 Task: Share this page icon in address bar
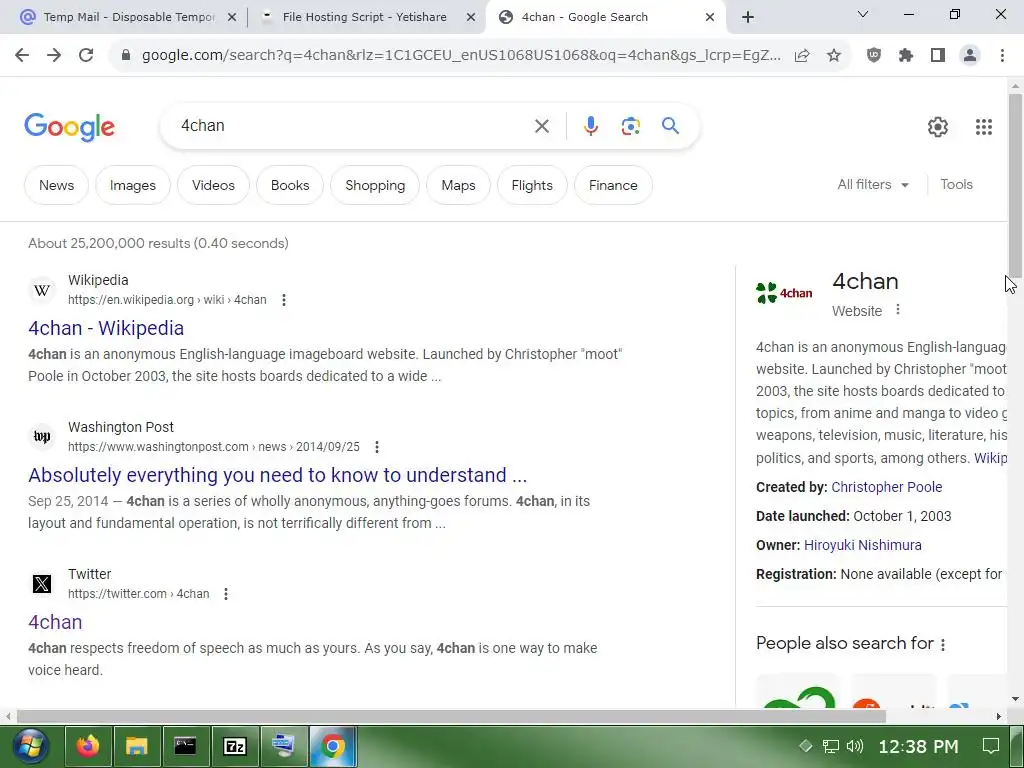click(x=802, y=56)
